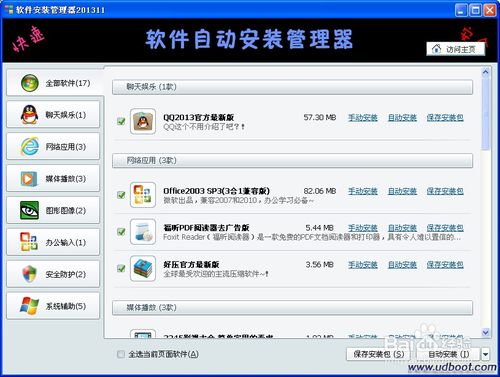Click 保存安装包 link for Office2003 SP3
The width and height of the screenshot is (500, 377).
(x=445, y=191)
